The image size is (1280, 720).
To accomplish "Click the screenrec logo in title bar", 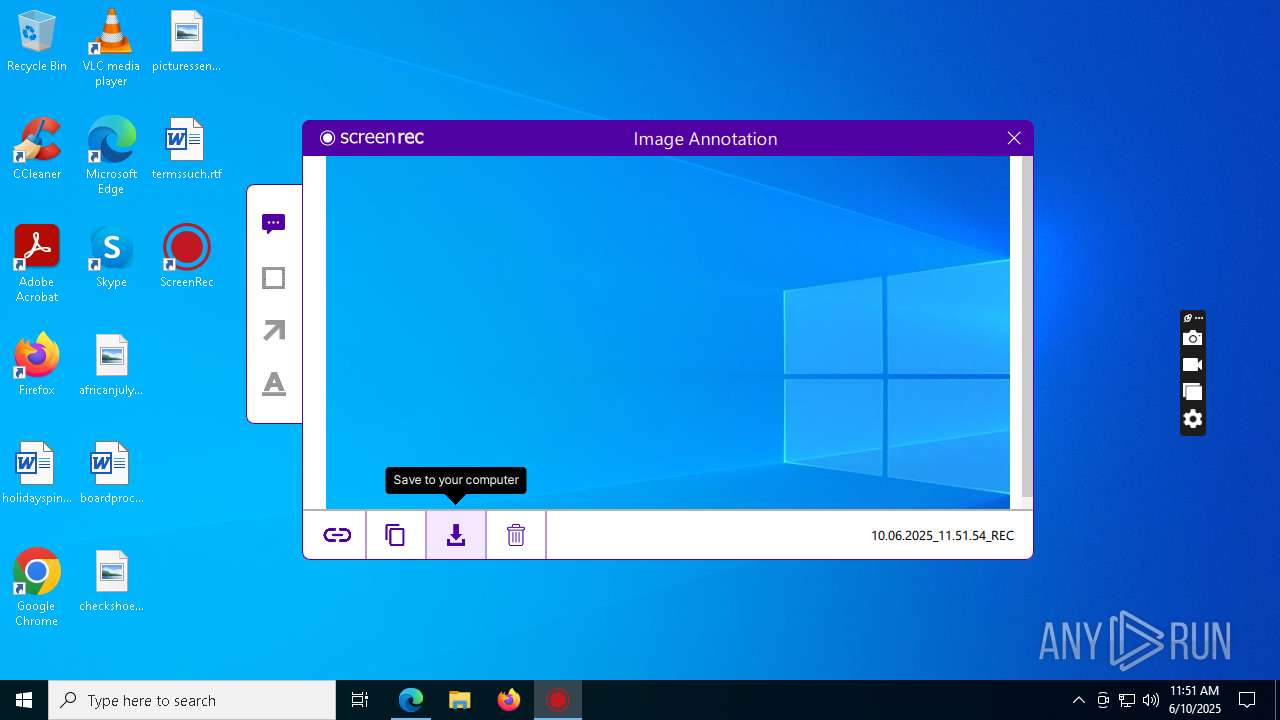I will tap(372, 138).
